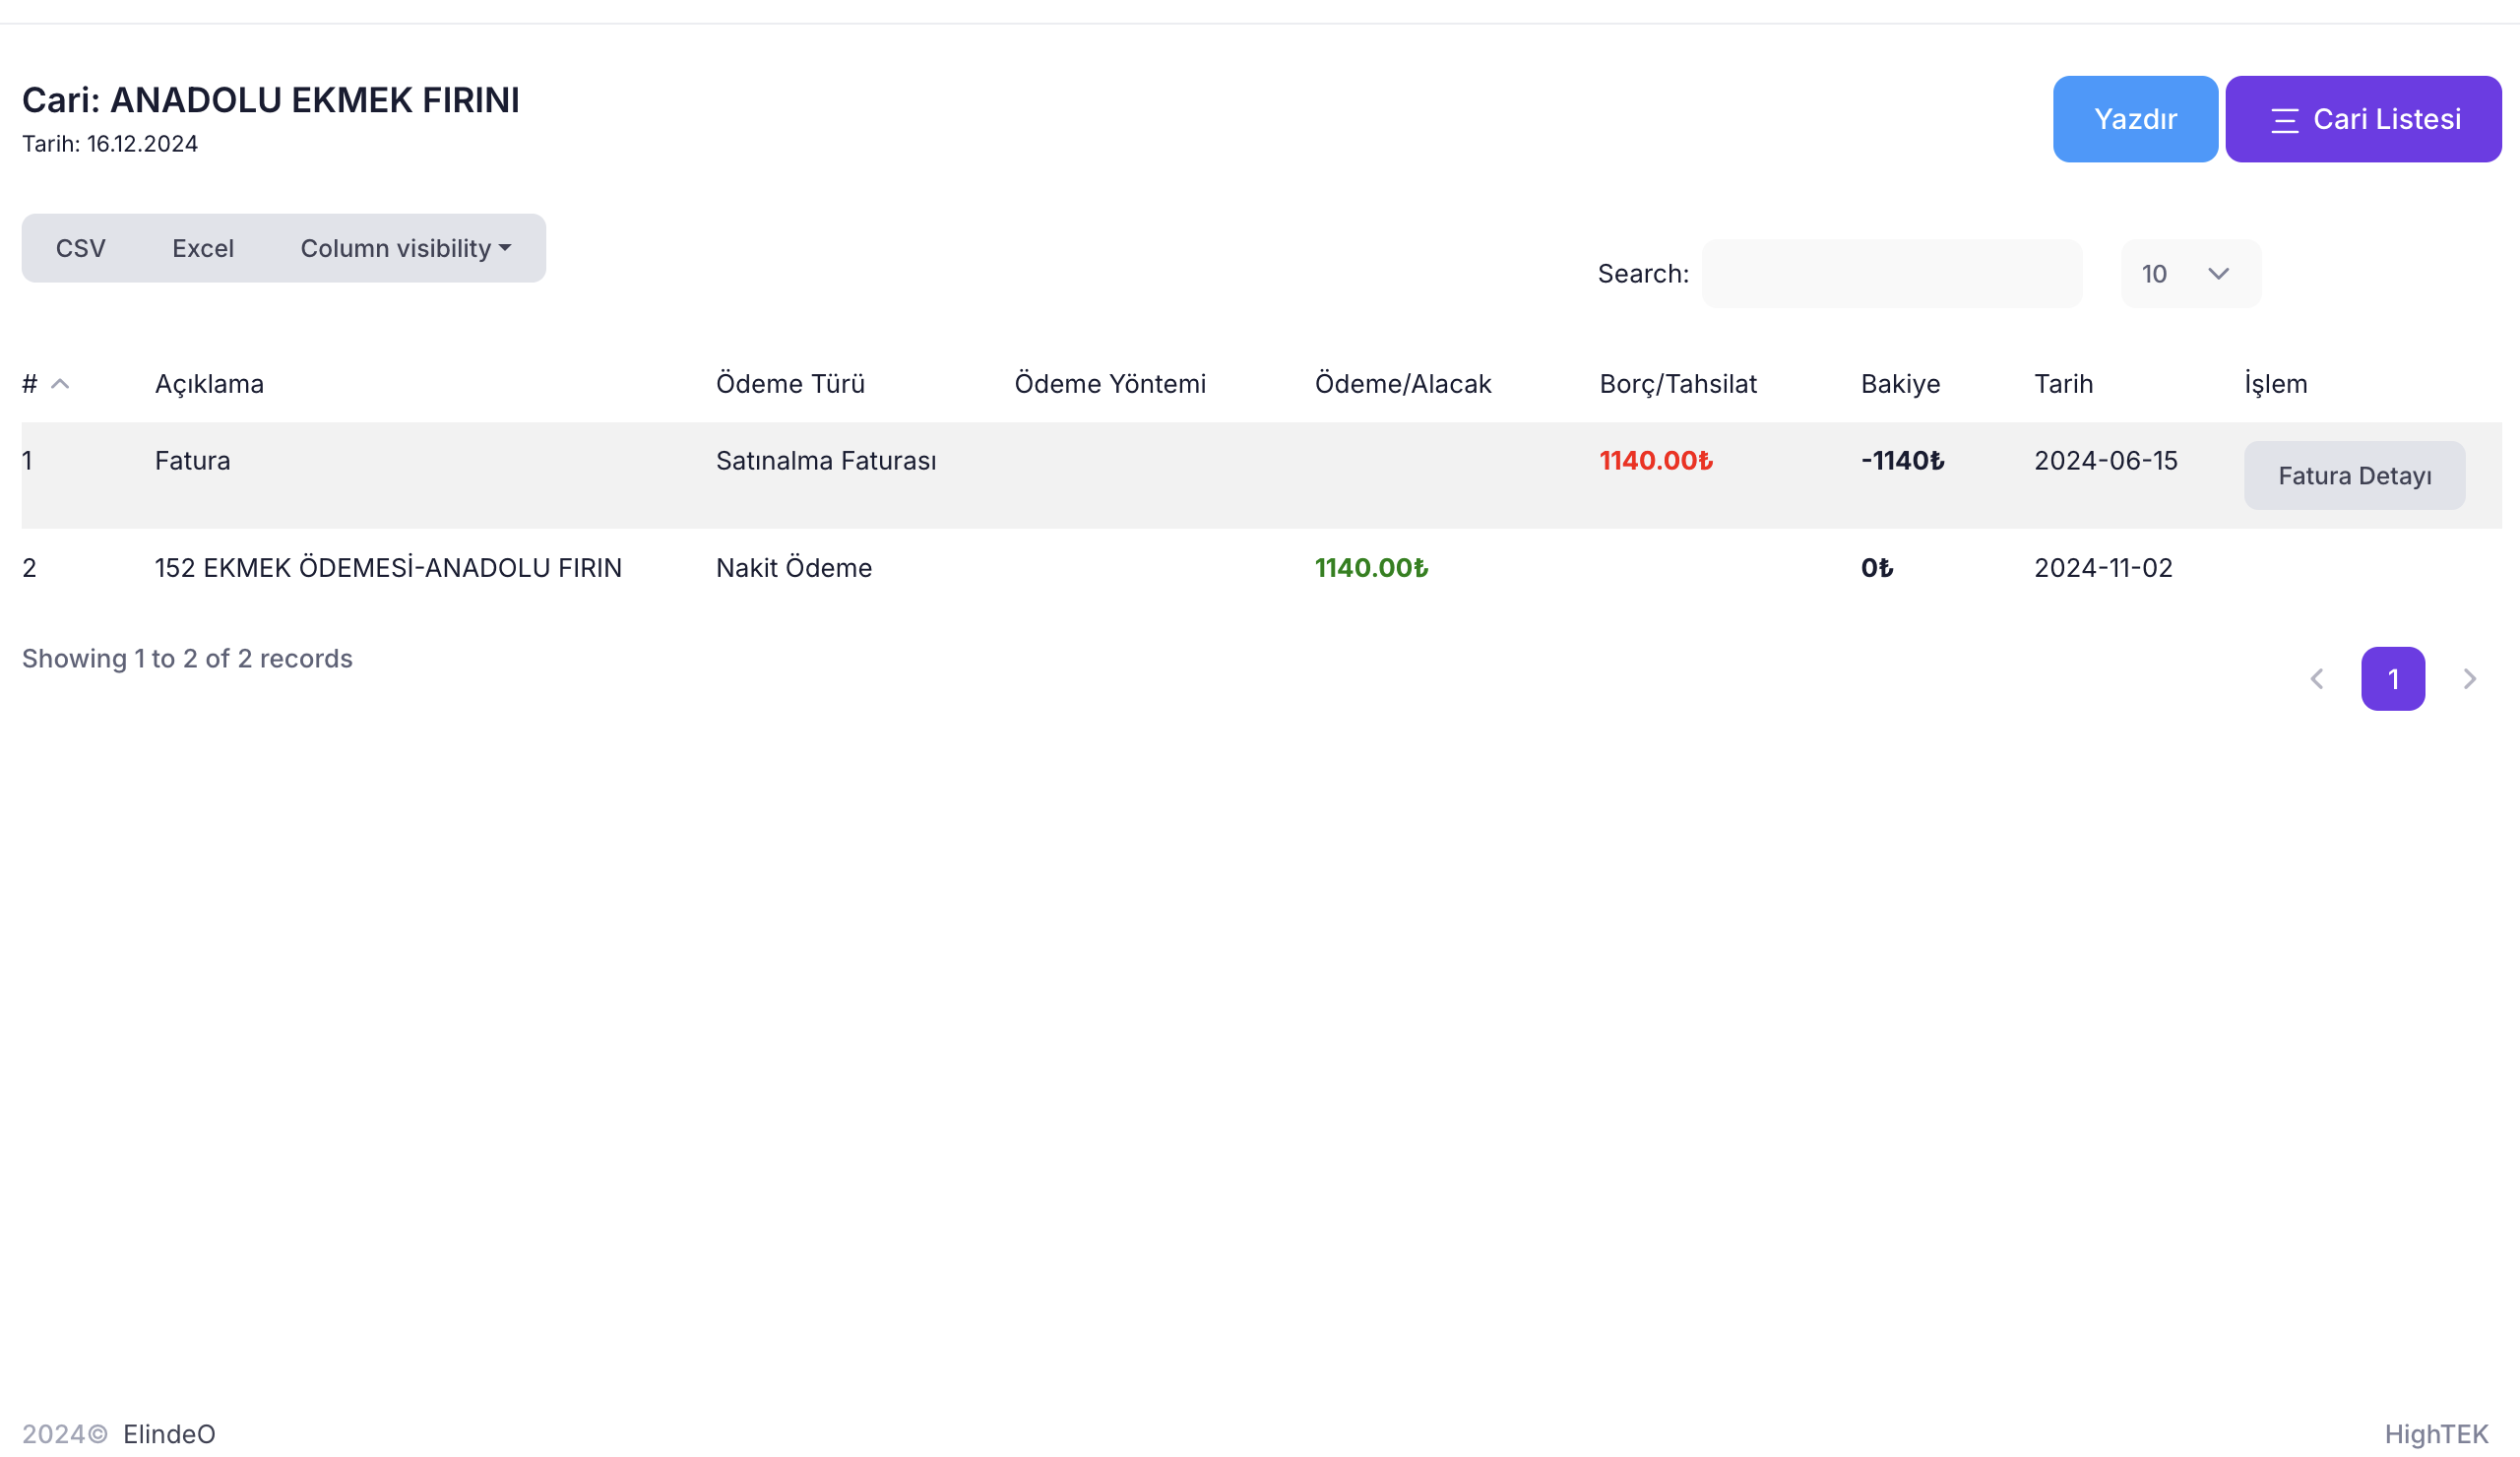The width and height of the screenshot is (2520, 1457).
Task: Click Tarih: 16.12.2024 text
Action: coord(110,144)
